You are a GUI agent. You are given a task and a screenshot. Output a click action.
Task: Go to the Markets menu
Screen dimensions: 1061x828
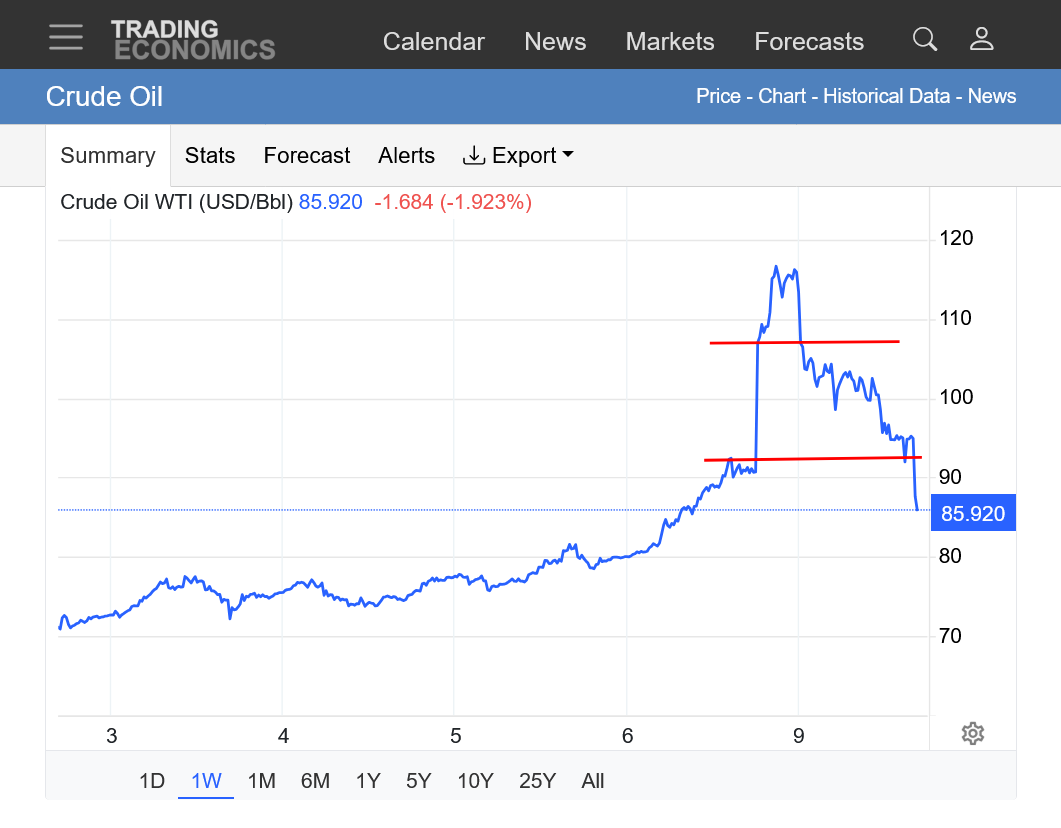pyautogui.click(x=670, y=42)
